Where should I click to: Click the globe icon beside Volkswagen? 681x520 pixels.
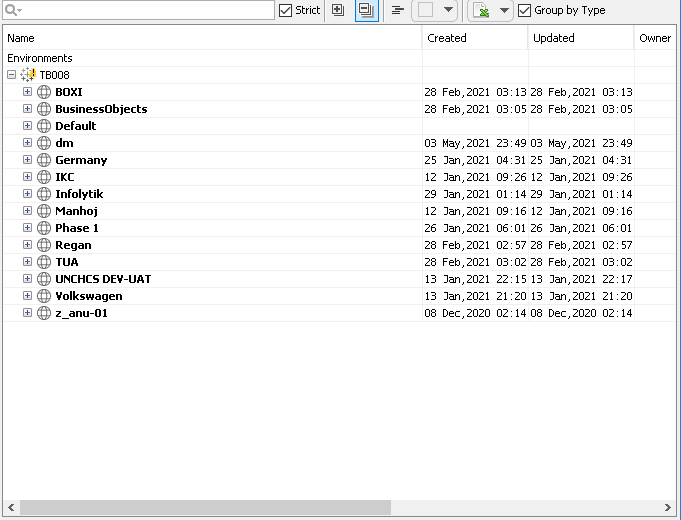click(44, 296)
